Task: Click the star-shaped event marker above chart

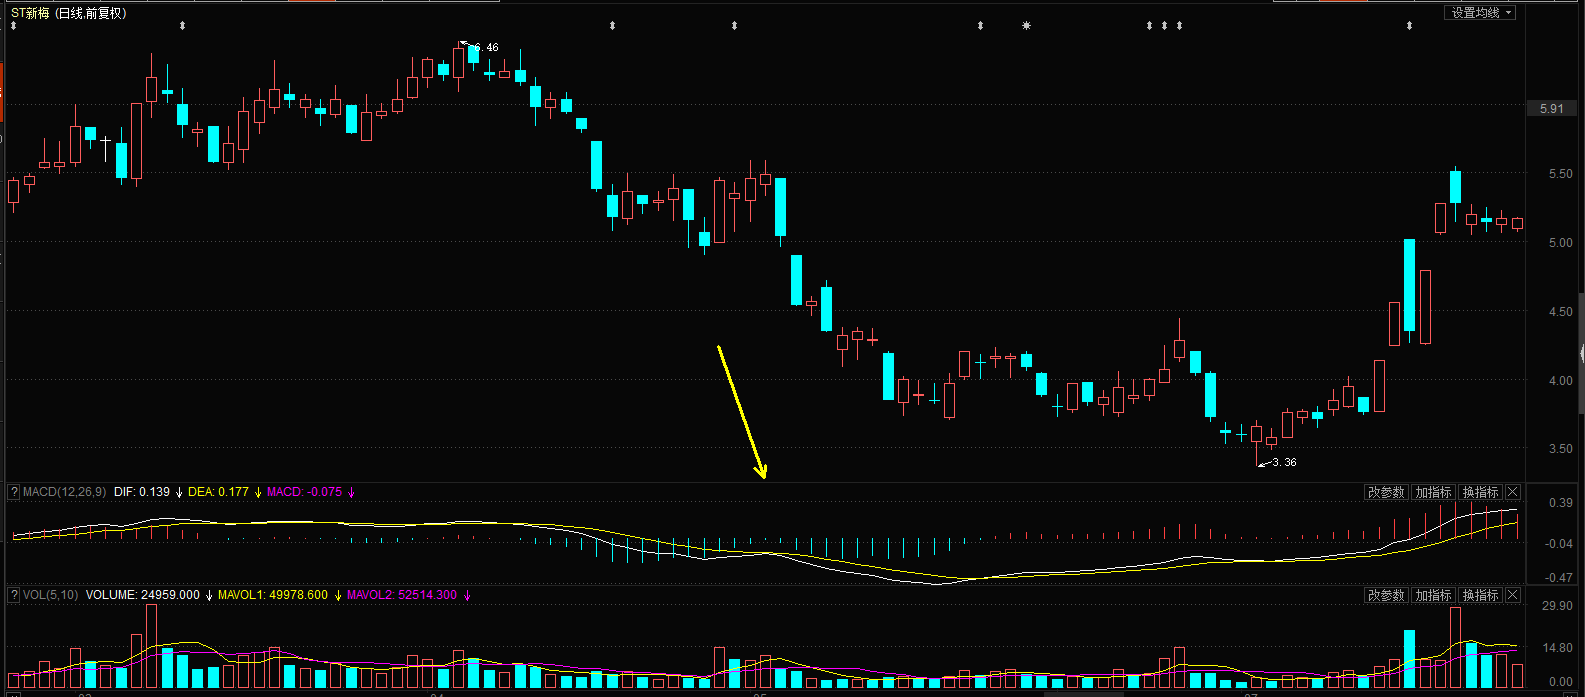Action: (x=1026, y=26)
